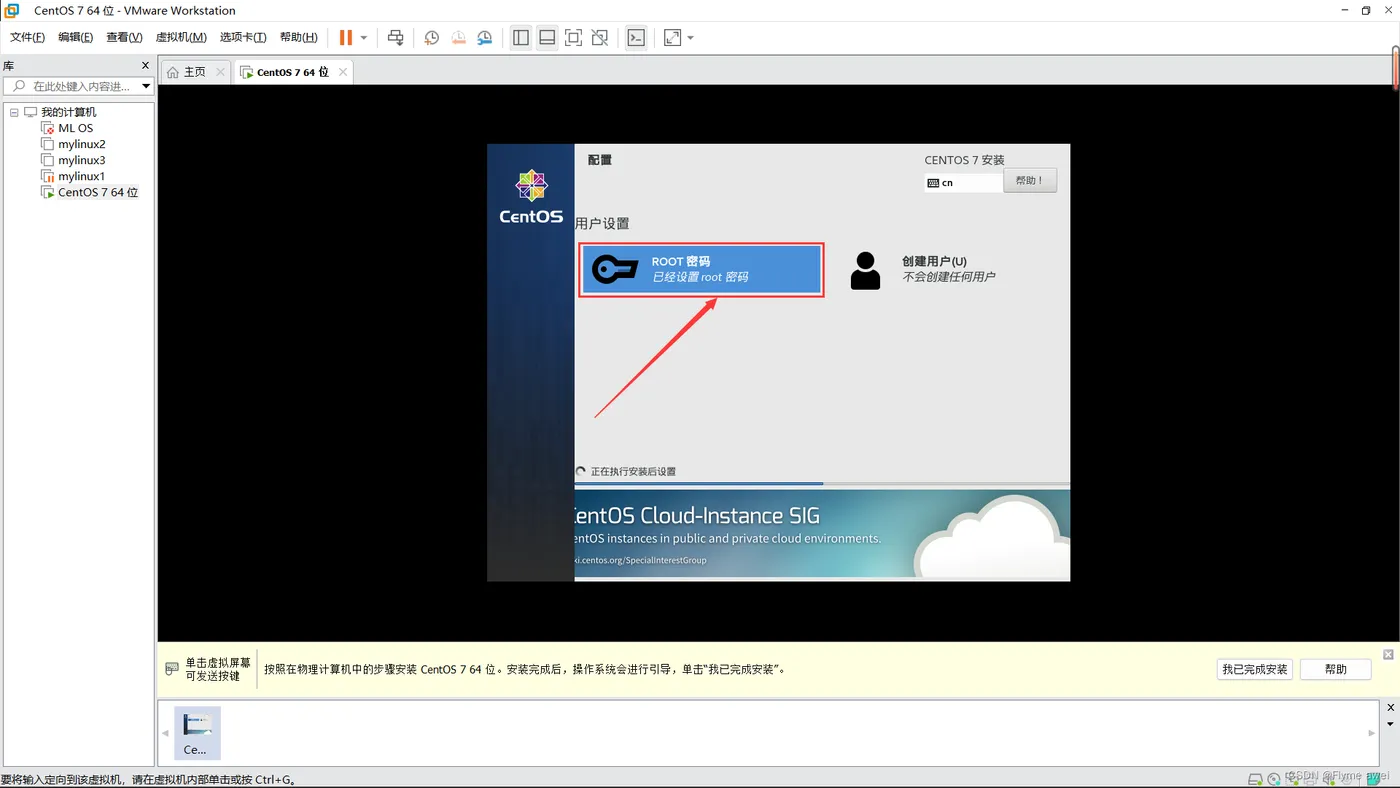Open the 编辑(E) menu

coord(75,37)
